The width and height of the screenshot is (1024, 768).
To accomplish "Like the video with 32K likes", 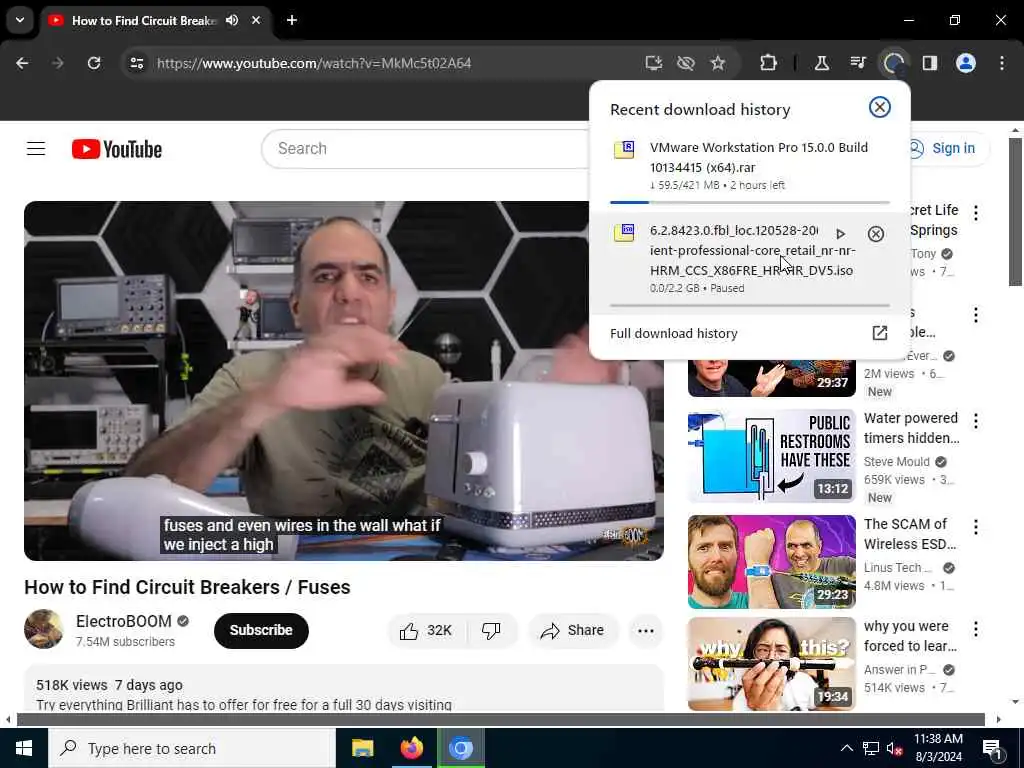I will pos(425,630).
